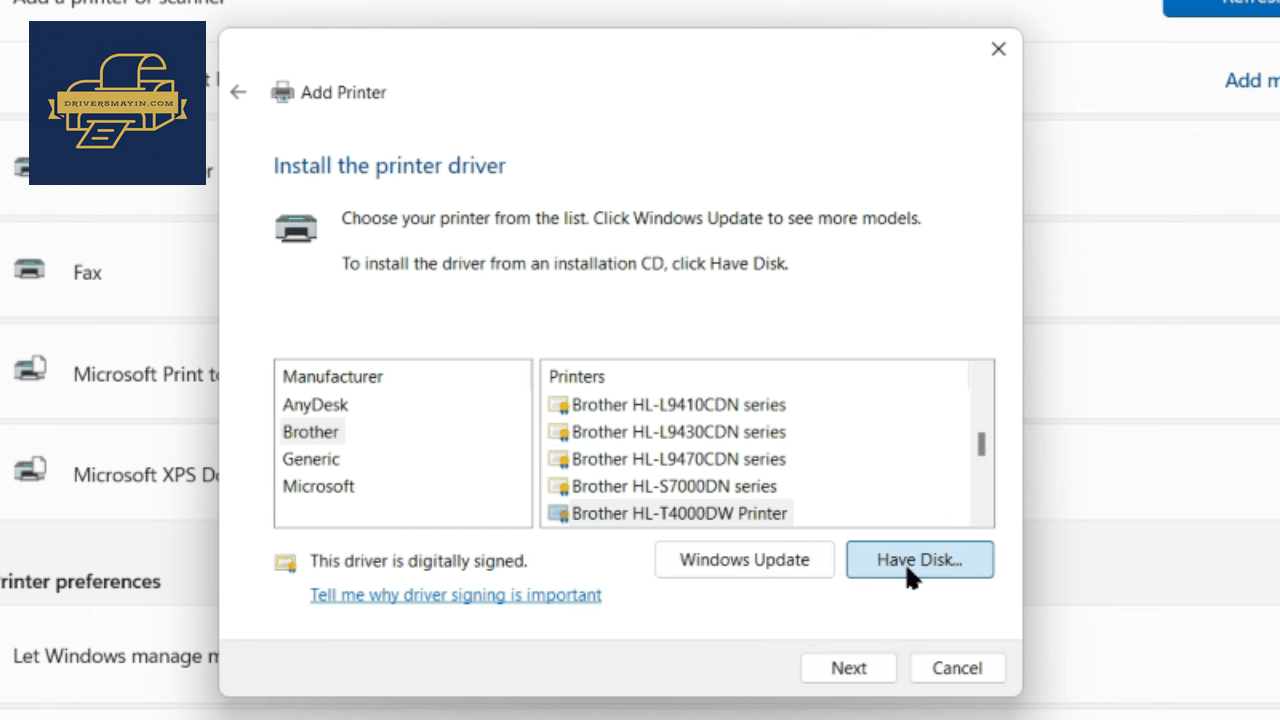
Task: Click the Have Disk button
Action: [x=920, y=560]
